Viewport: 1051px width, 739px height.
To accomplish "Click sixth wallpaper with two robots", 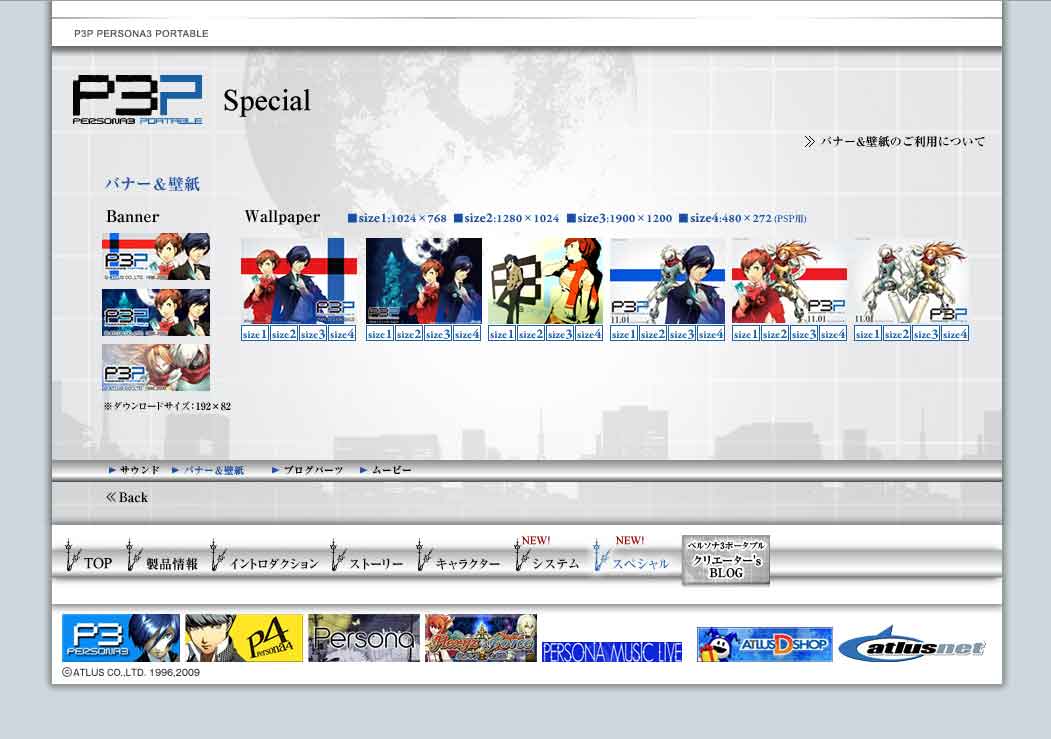I will coord(912,281).
